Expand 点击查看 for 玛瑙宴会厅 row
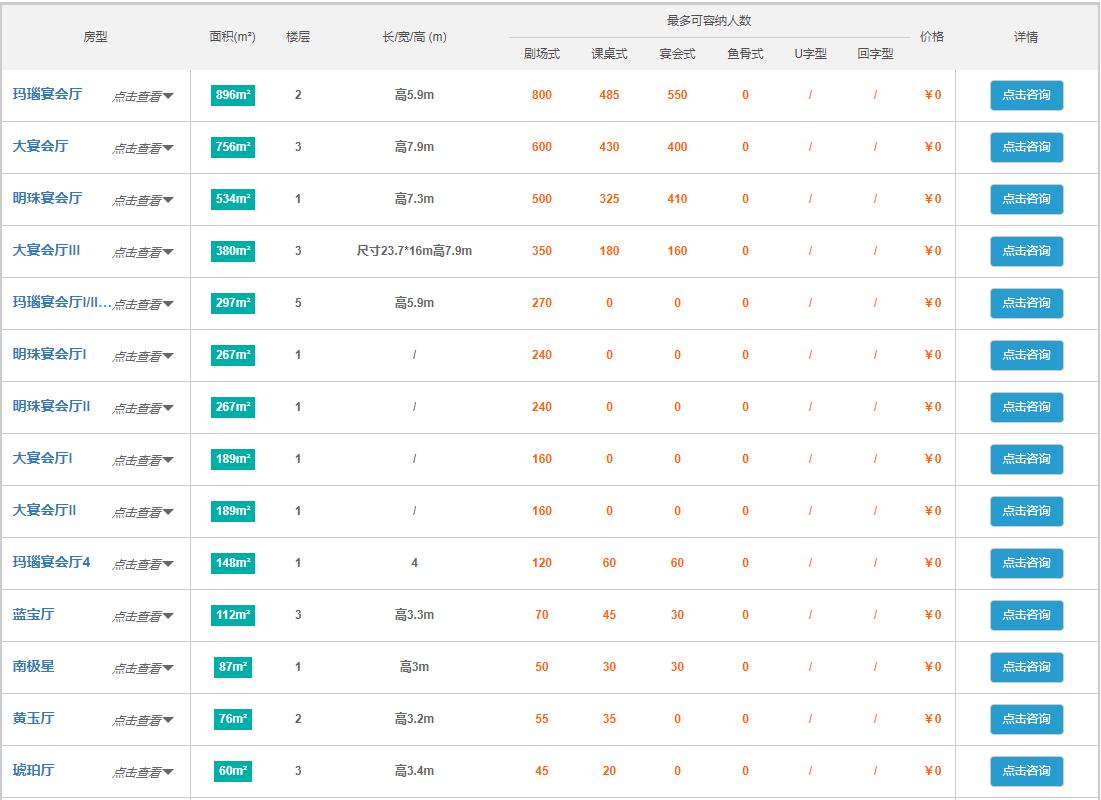1101x800 pixels. (143, 96)
